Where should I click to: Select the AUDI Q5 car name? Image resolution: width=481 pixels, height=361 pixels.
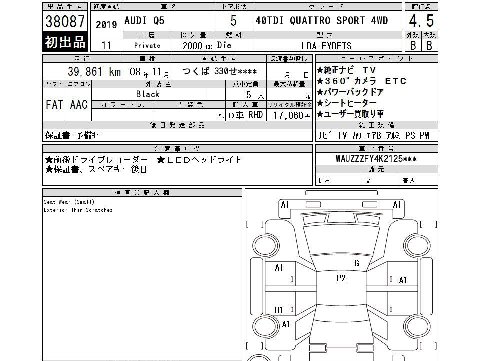144,21
